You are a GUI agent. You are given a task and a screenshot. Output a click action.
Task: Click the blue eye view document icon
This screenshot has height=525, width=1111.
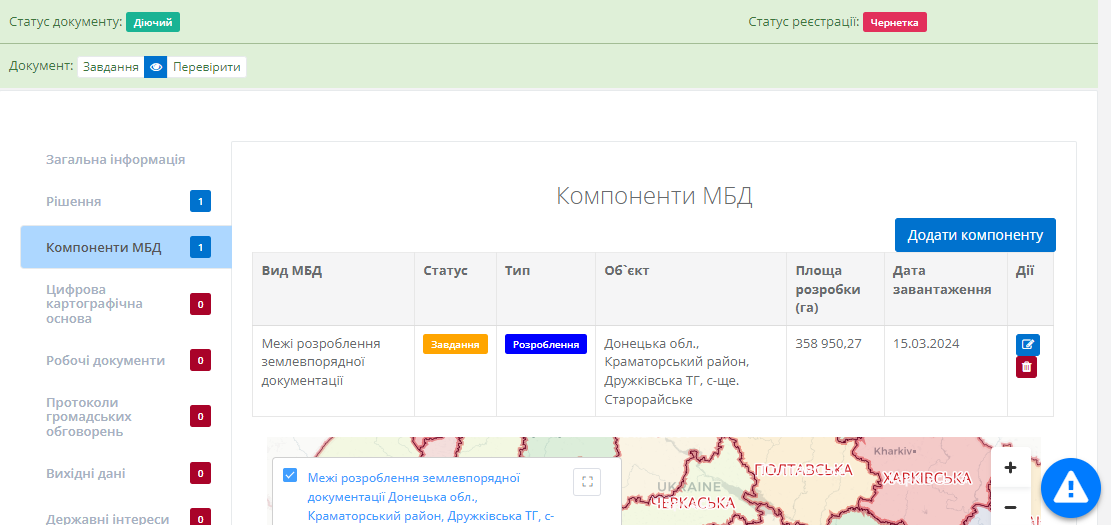tap(155, 67)
